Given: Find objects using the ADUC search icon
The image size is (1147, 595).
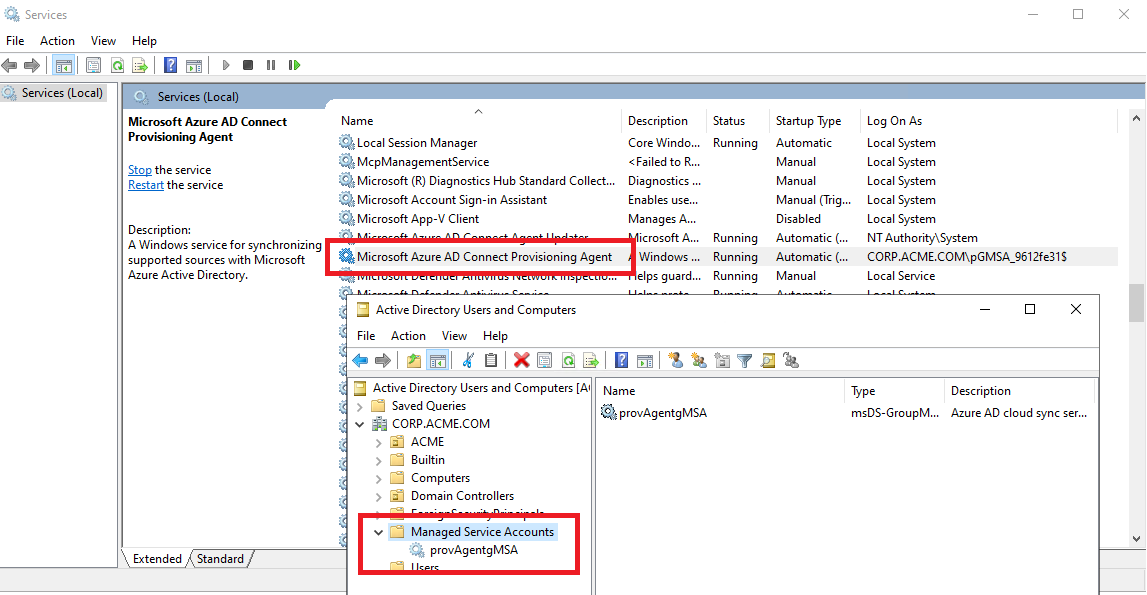Looking at the screenshot, I should 766,360.
